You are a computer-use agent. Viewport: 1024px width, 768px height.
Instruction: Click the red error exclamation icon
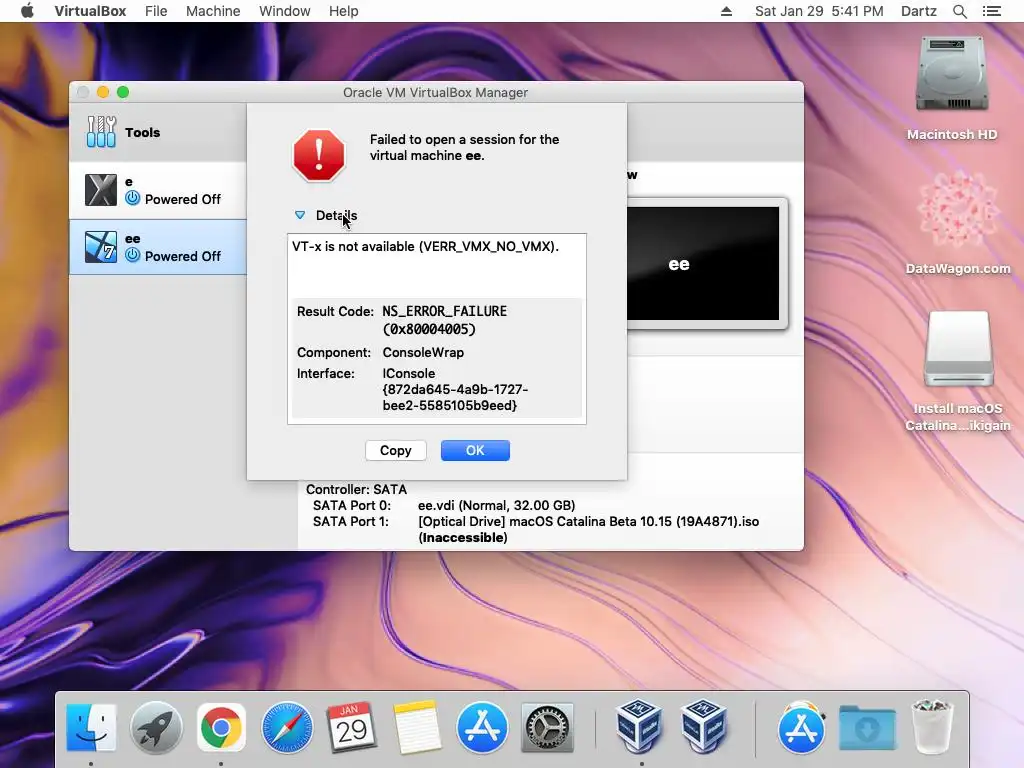click(x=319, y=155)
